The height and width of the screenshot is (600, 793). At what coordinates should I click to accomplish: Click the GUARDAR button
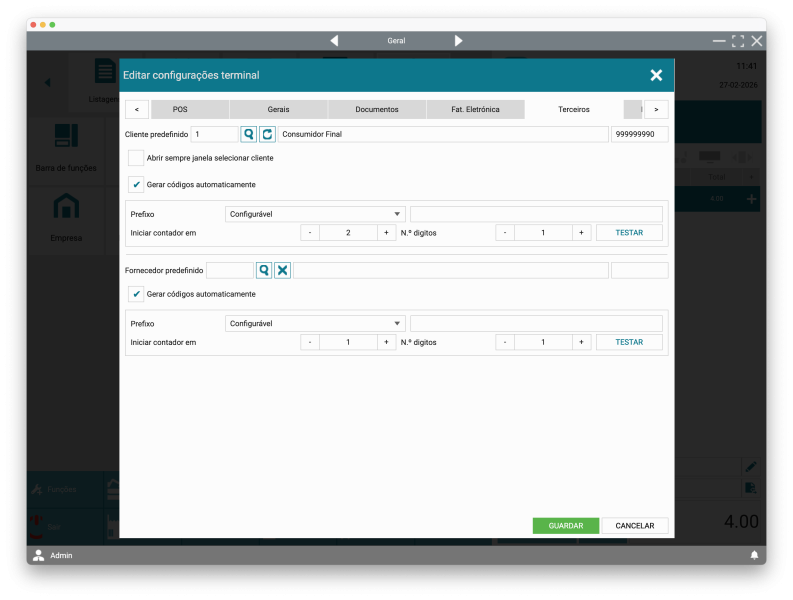(x=565, y=526)
